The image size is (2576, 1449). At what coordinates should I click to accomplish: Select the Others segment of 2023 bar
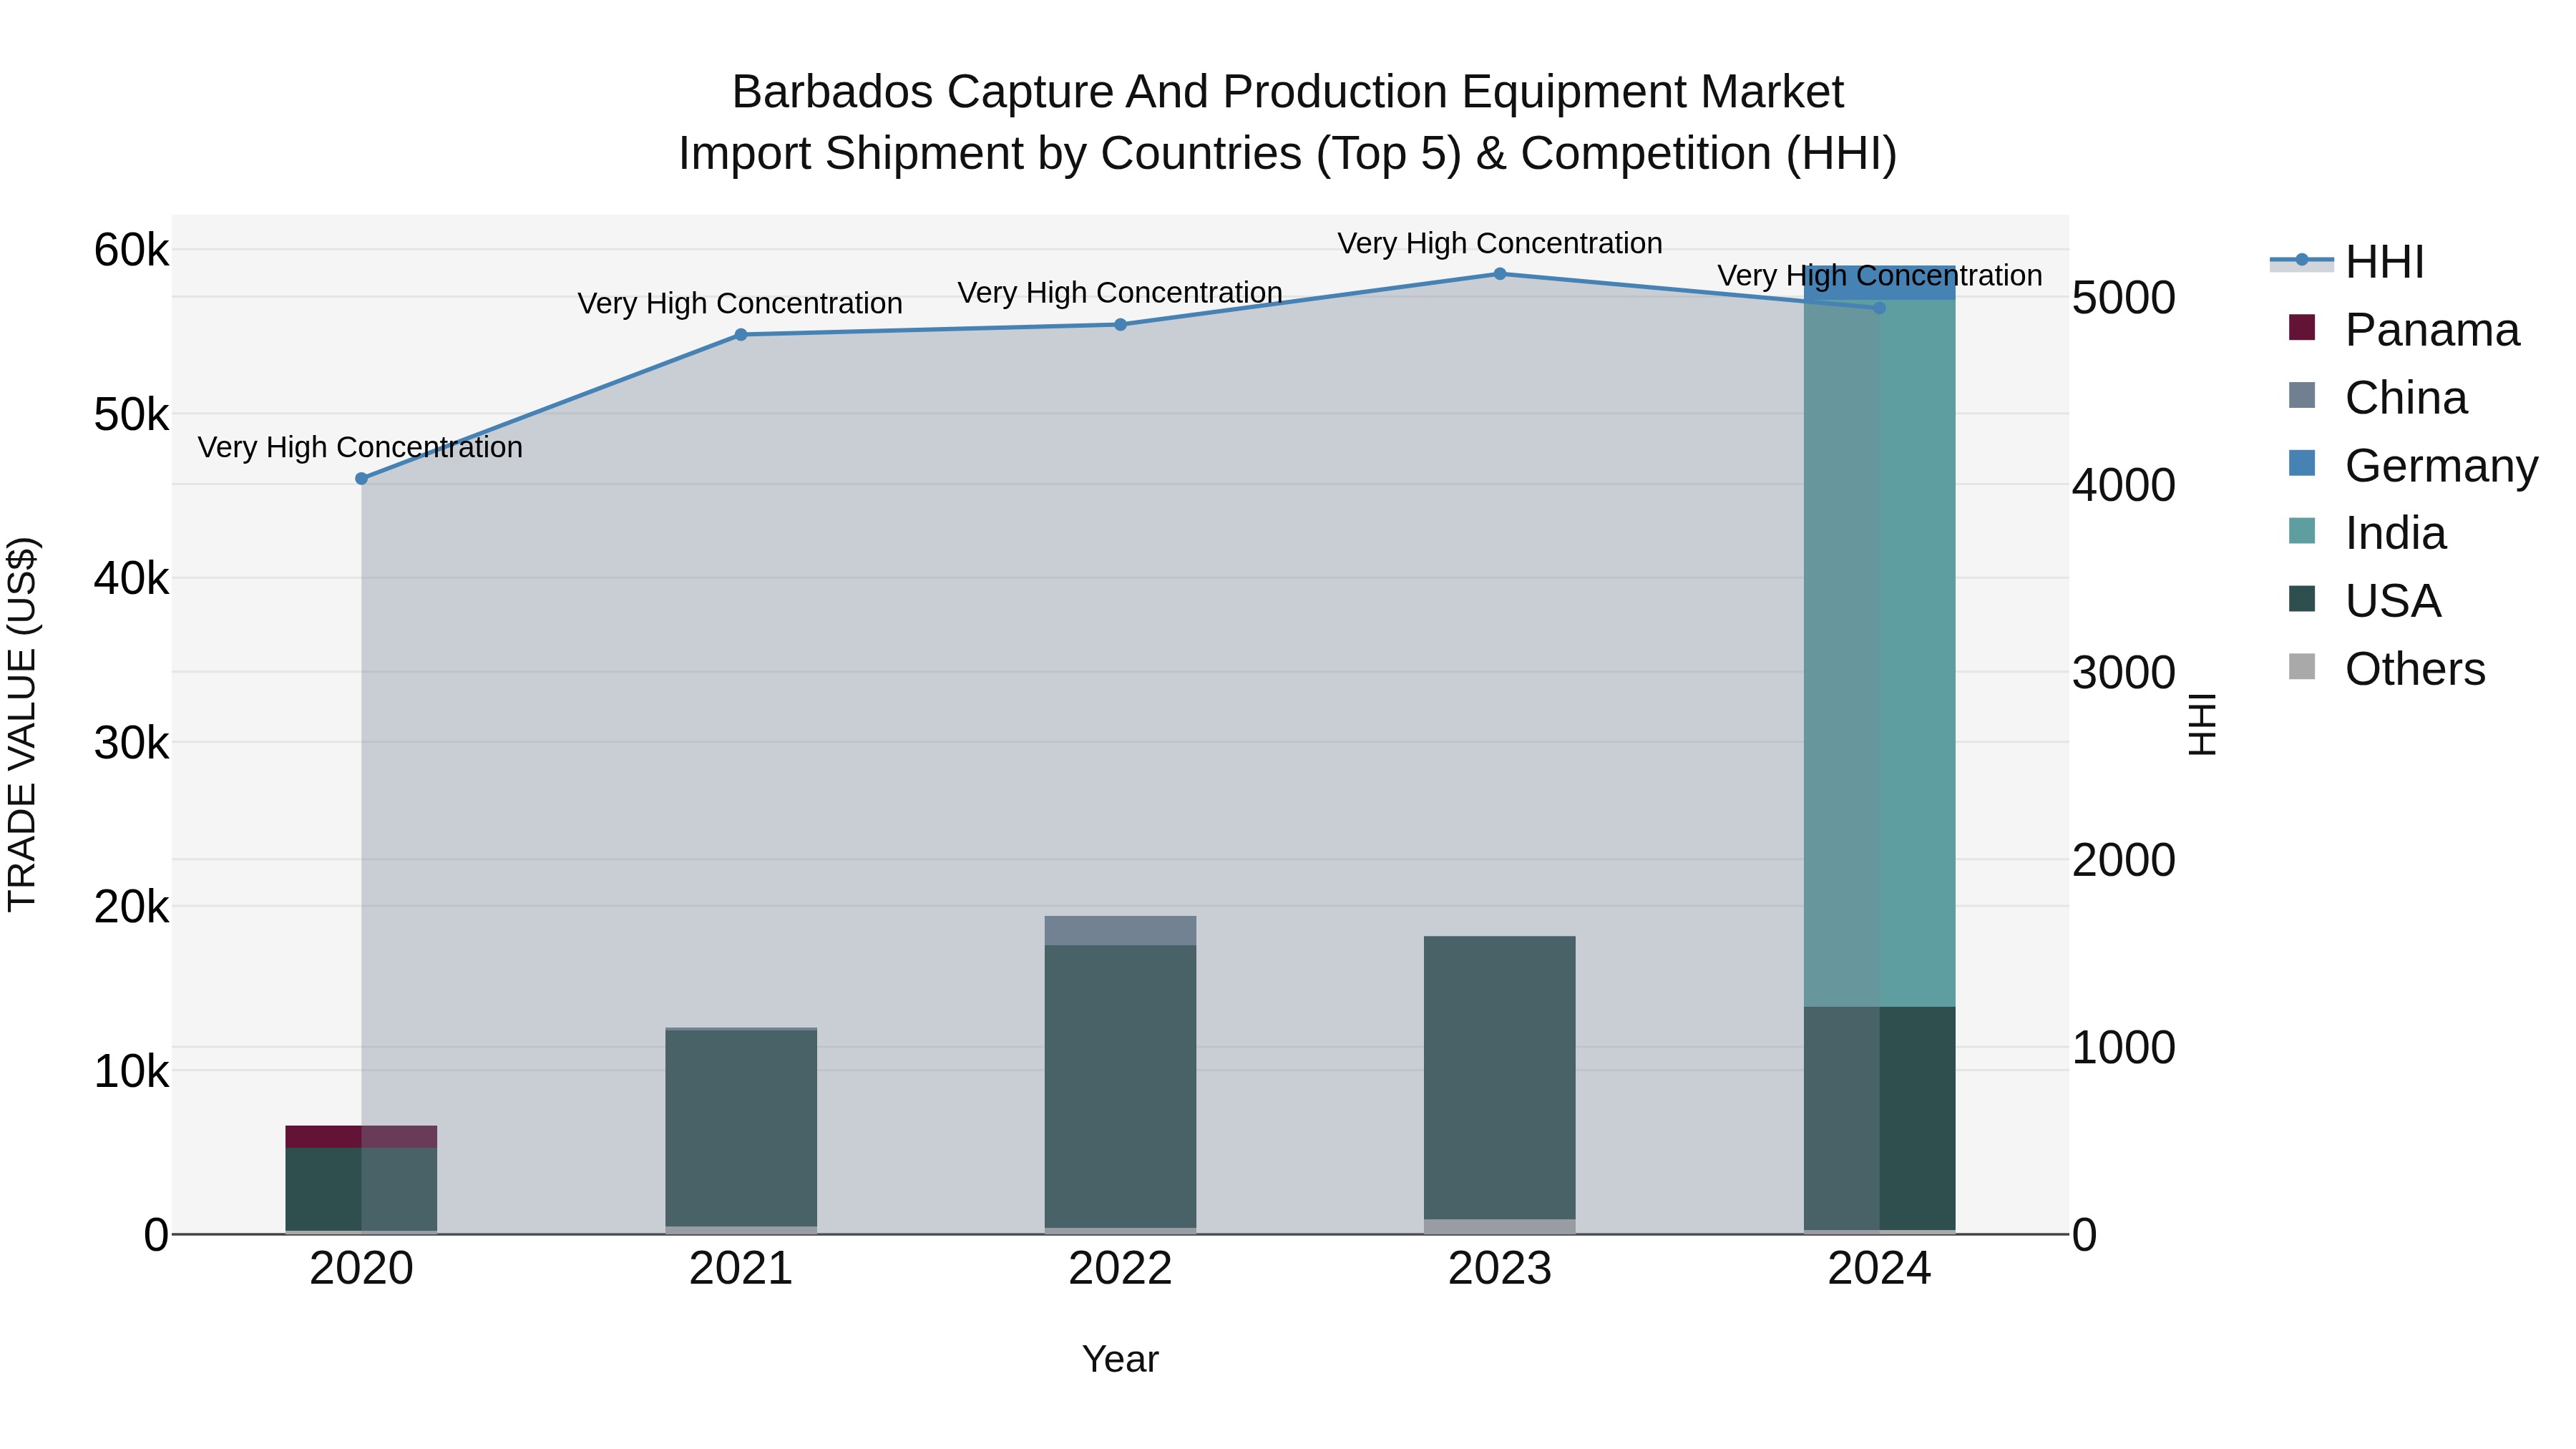[x=1500, y=1227]
